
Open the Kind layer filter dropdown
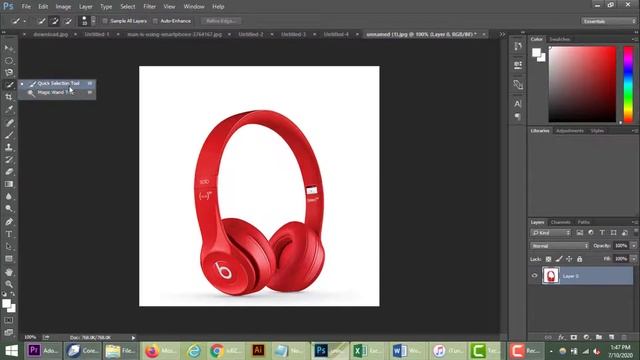pos(550,233)
